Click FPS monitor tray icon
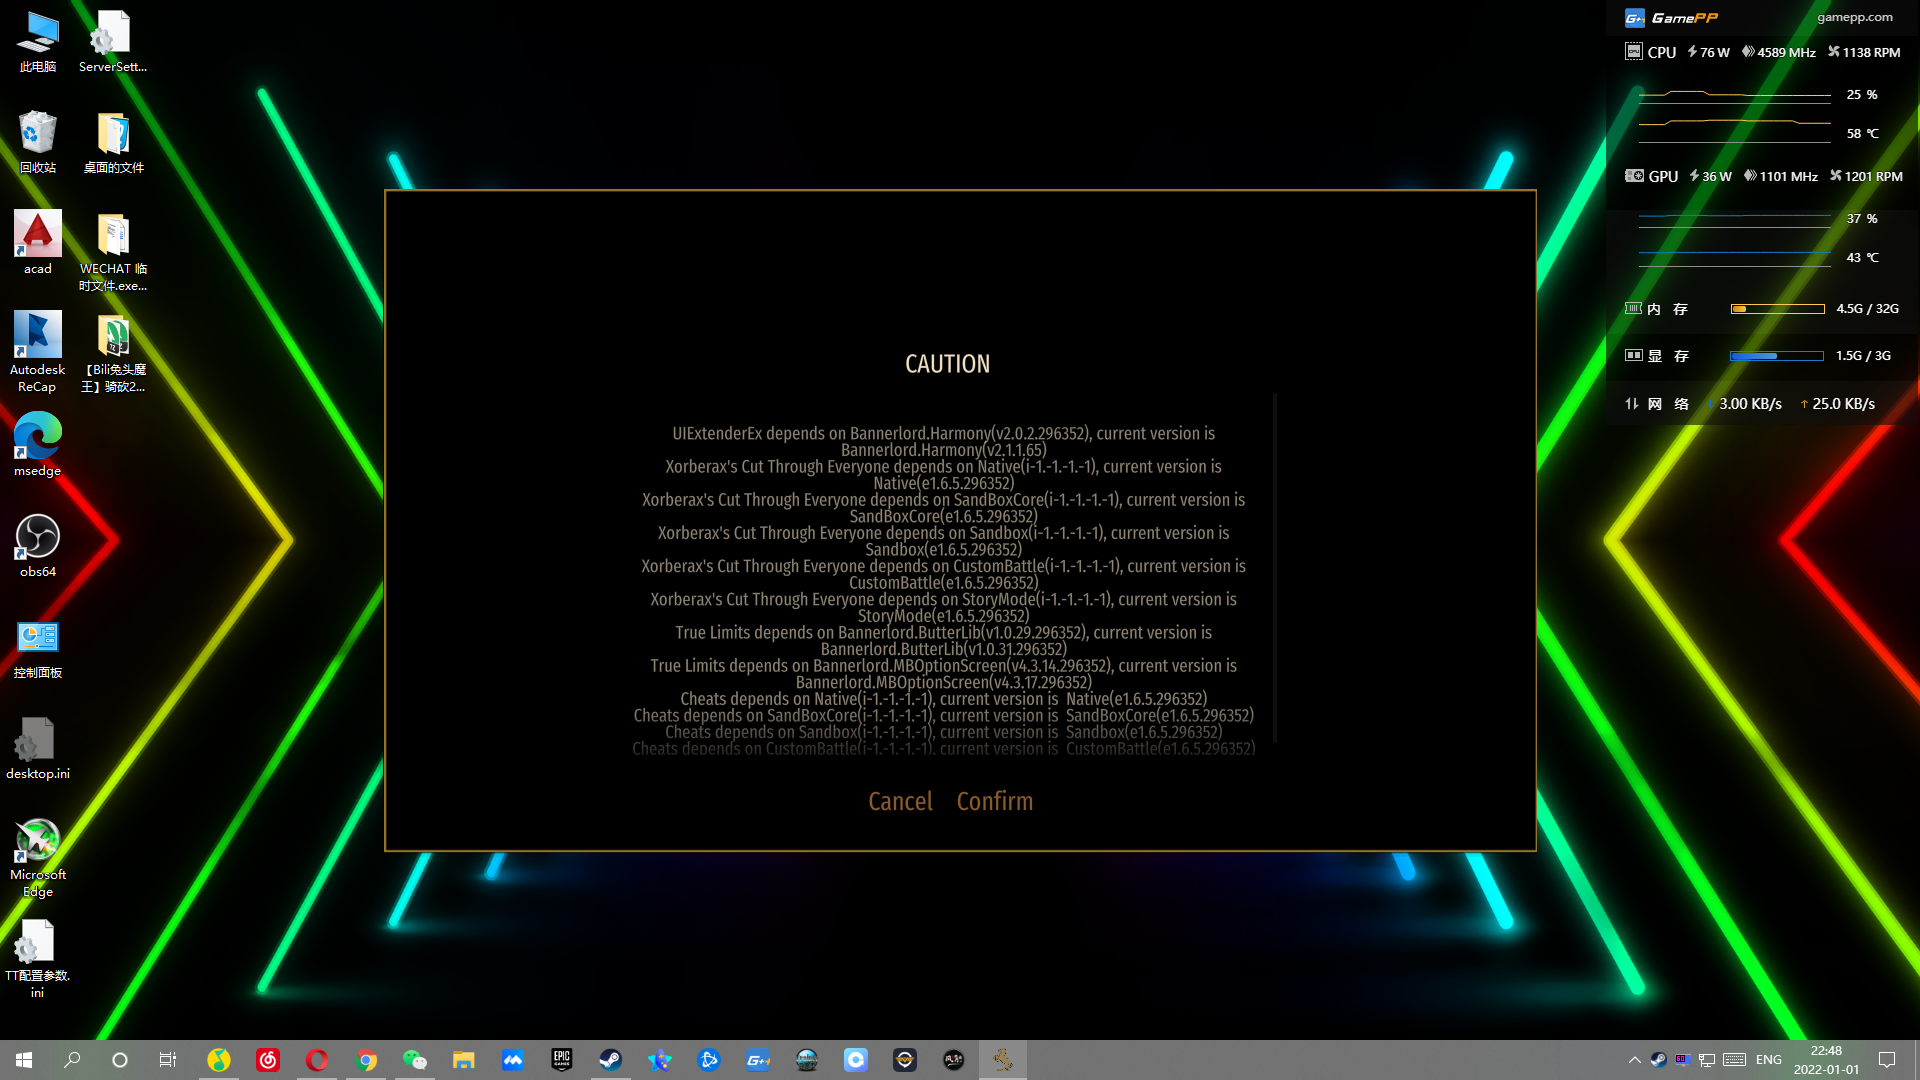This screenshot has width=1920, height=1080. pos(1682,1060)
